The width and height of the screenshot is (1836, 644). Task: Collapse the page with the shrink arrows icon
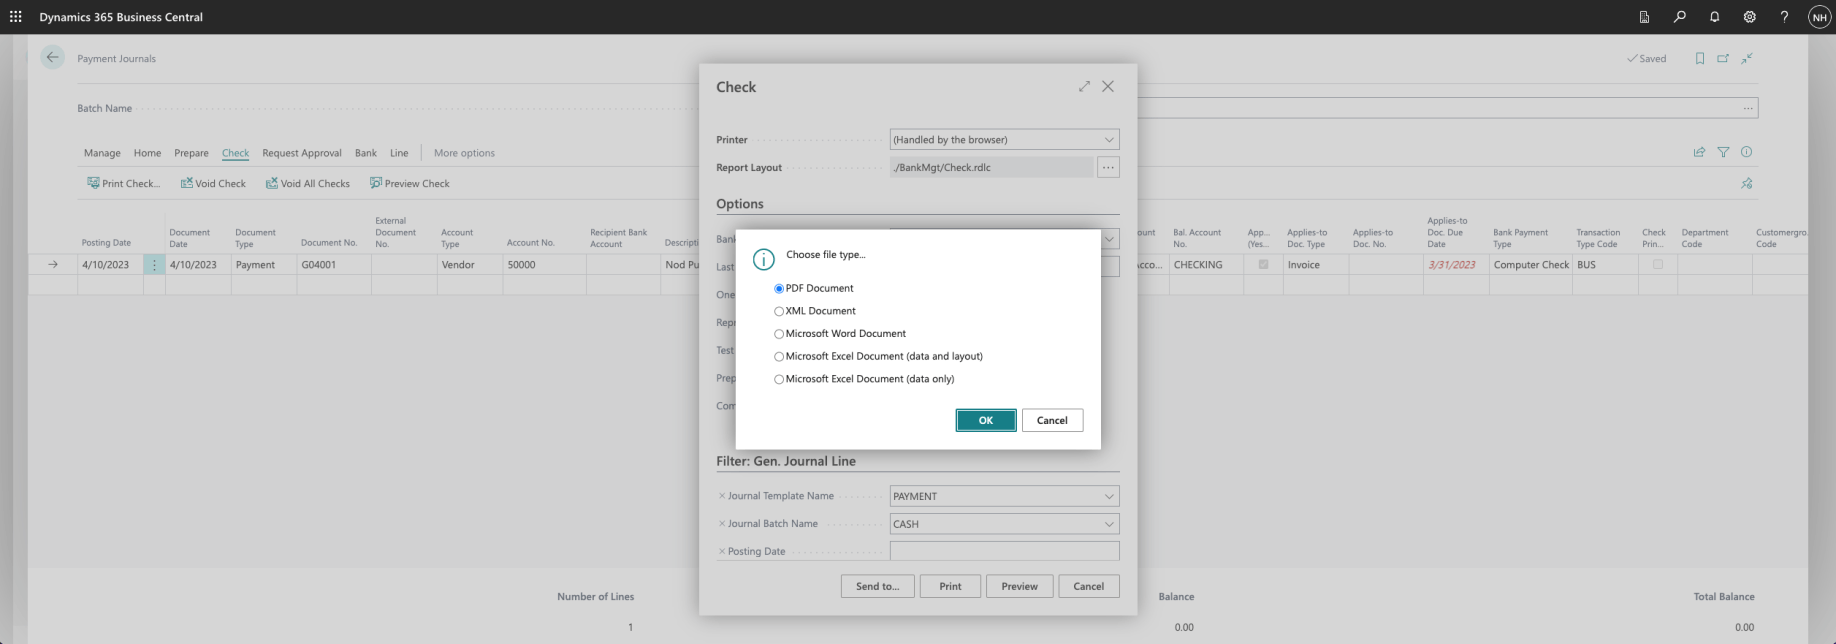pos(1747,58)
